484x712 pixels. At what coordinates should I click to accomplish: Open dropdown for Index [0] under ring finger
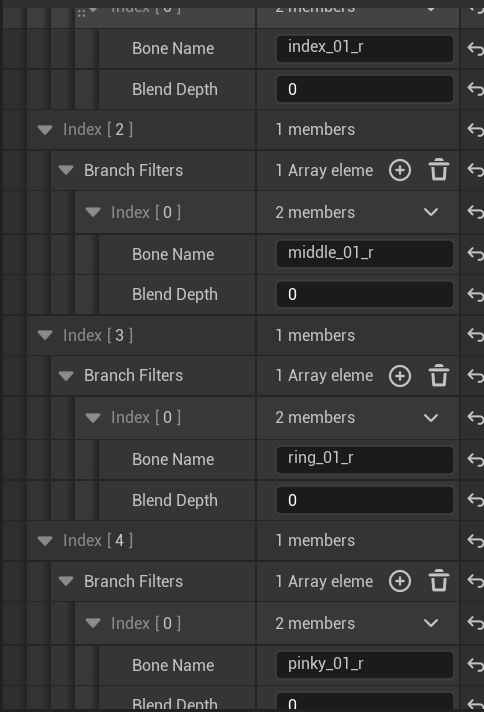tap(431, 418)
